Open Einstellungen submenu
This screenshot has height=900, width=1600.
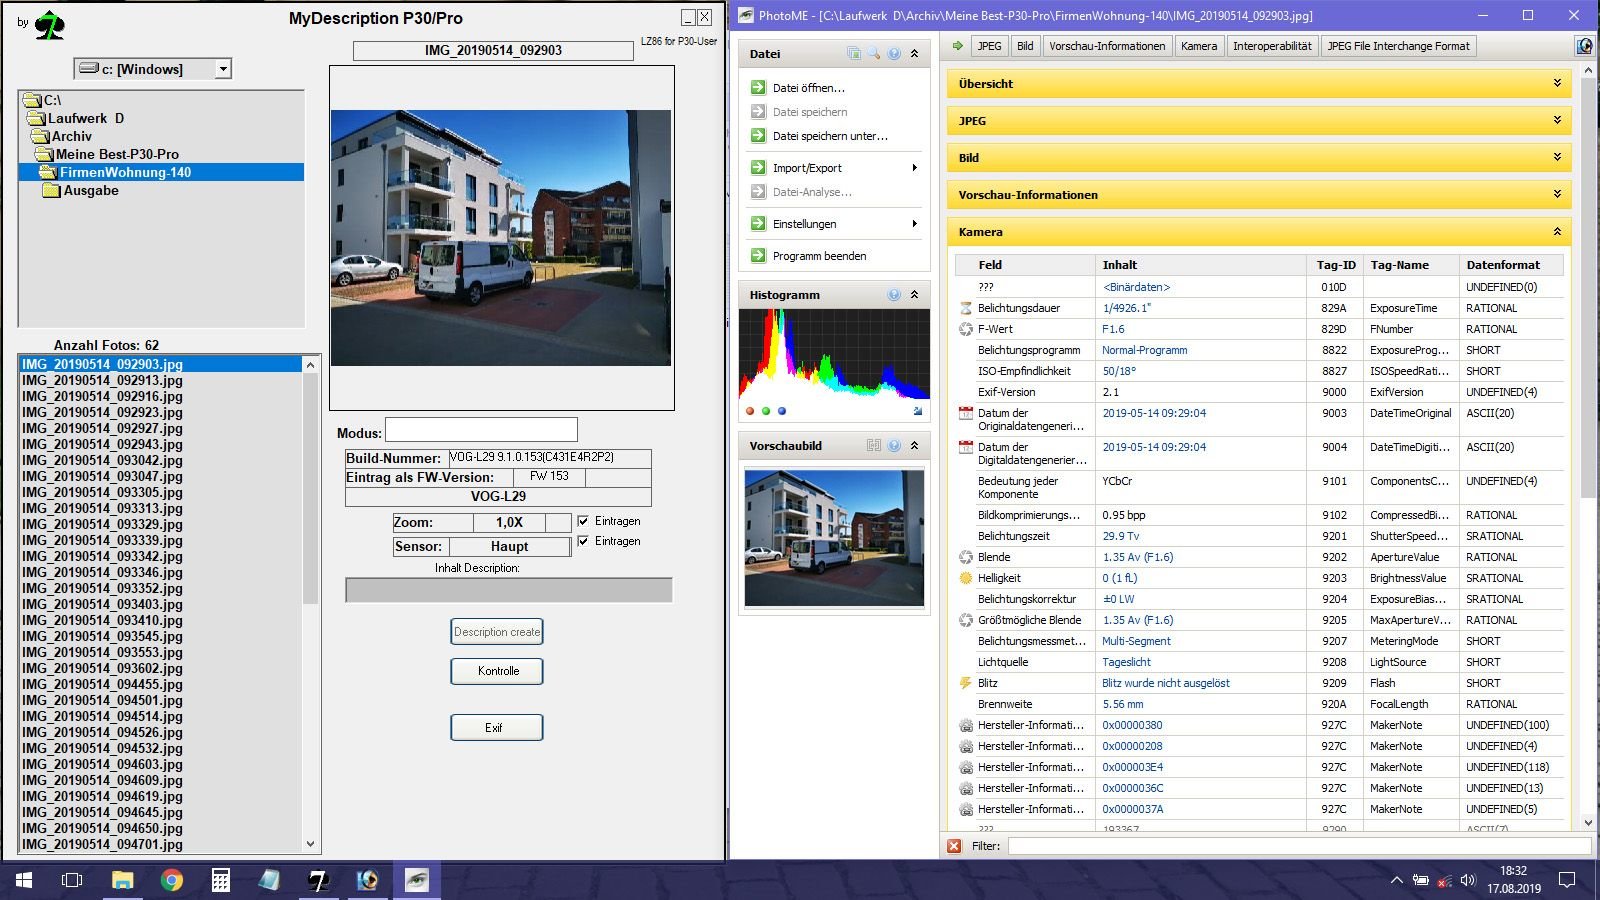(x=834, y=224)
